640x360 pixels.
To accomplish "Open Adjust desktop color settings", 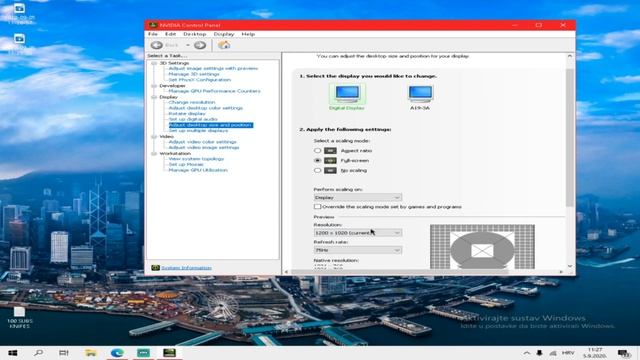I will [206, 108].
